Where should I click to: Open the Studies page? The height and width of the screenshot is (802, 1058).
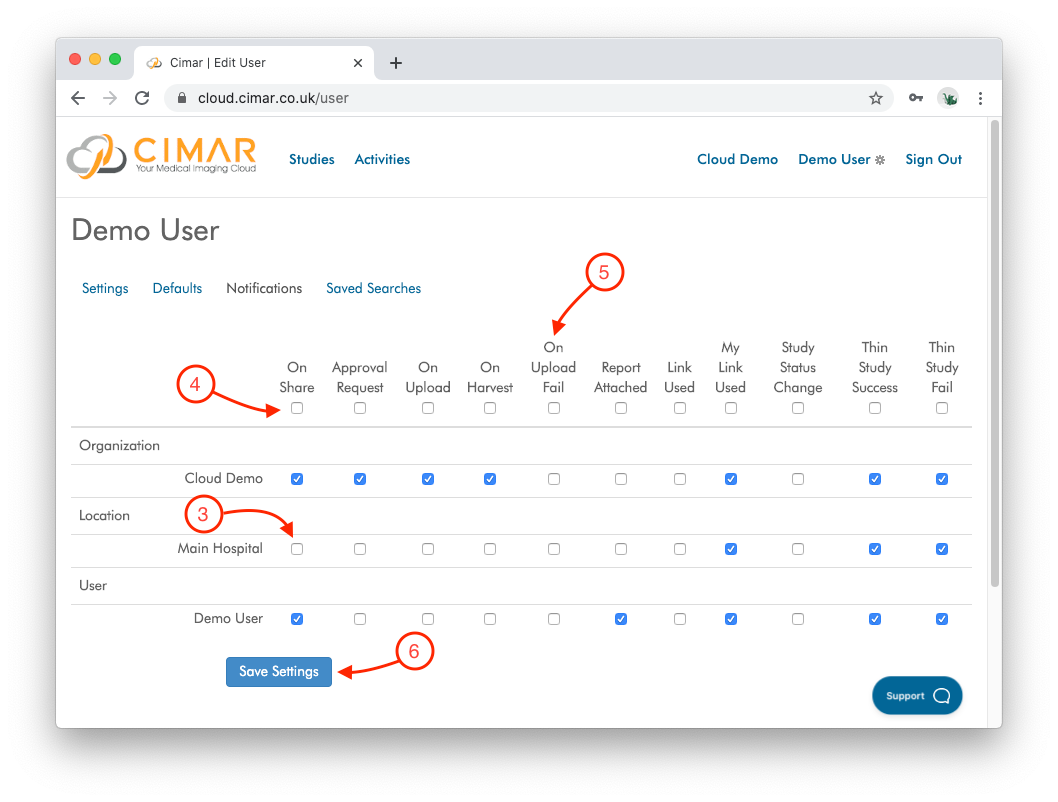point(312,159)
